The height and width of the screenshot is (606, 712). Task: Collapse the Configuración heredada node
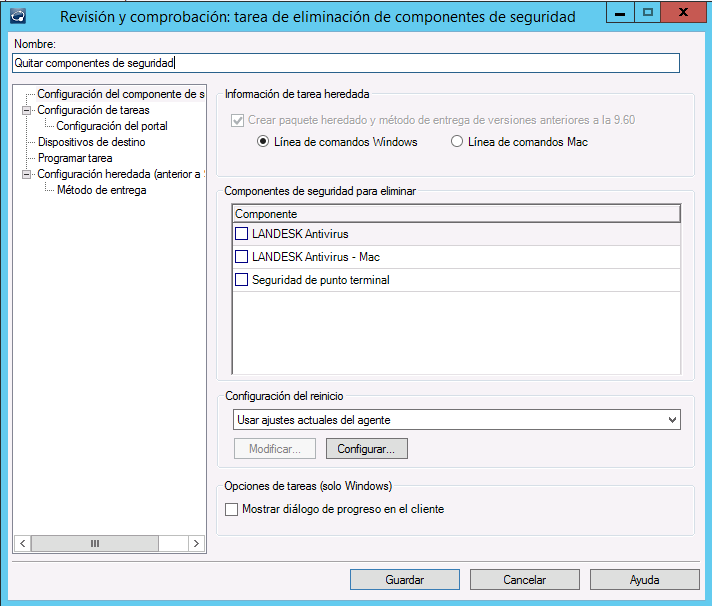pos(26,174)
